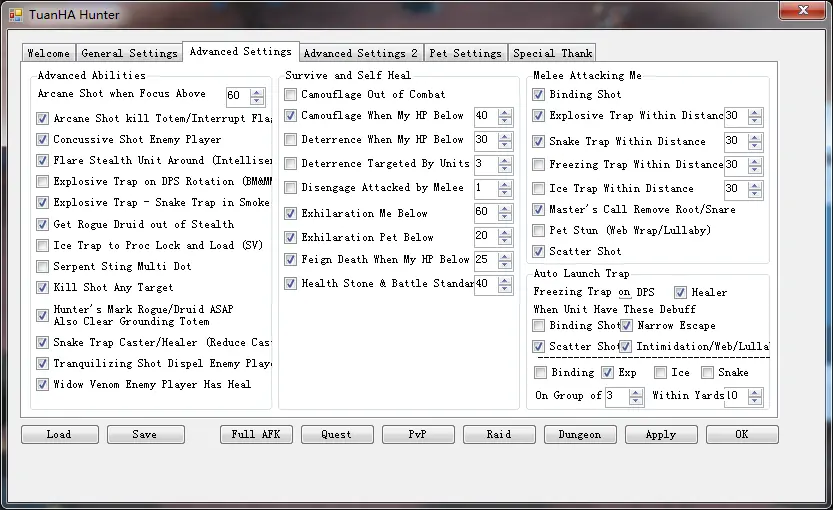Click the TuanHA Hunter title bar app icon

[15, 15]
